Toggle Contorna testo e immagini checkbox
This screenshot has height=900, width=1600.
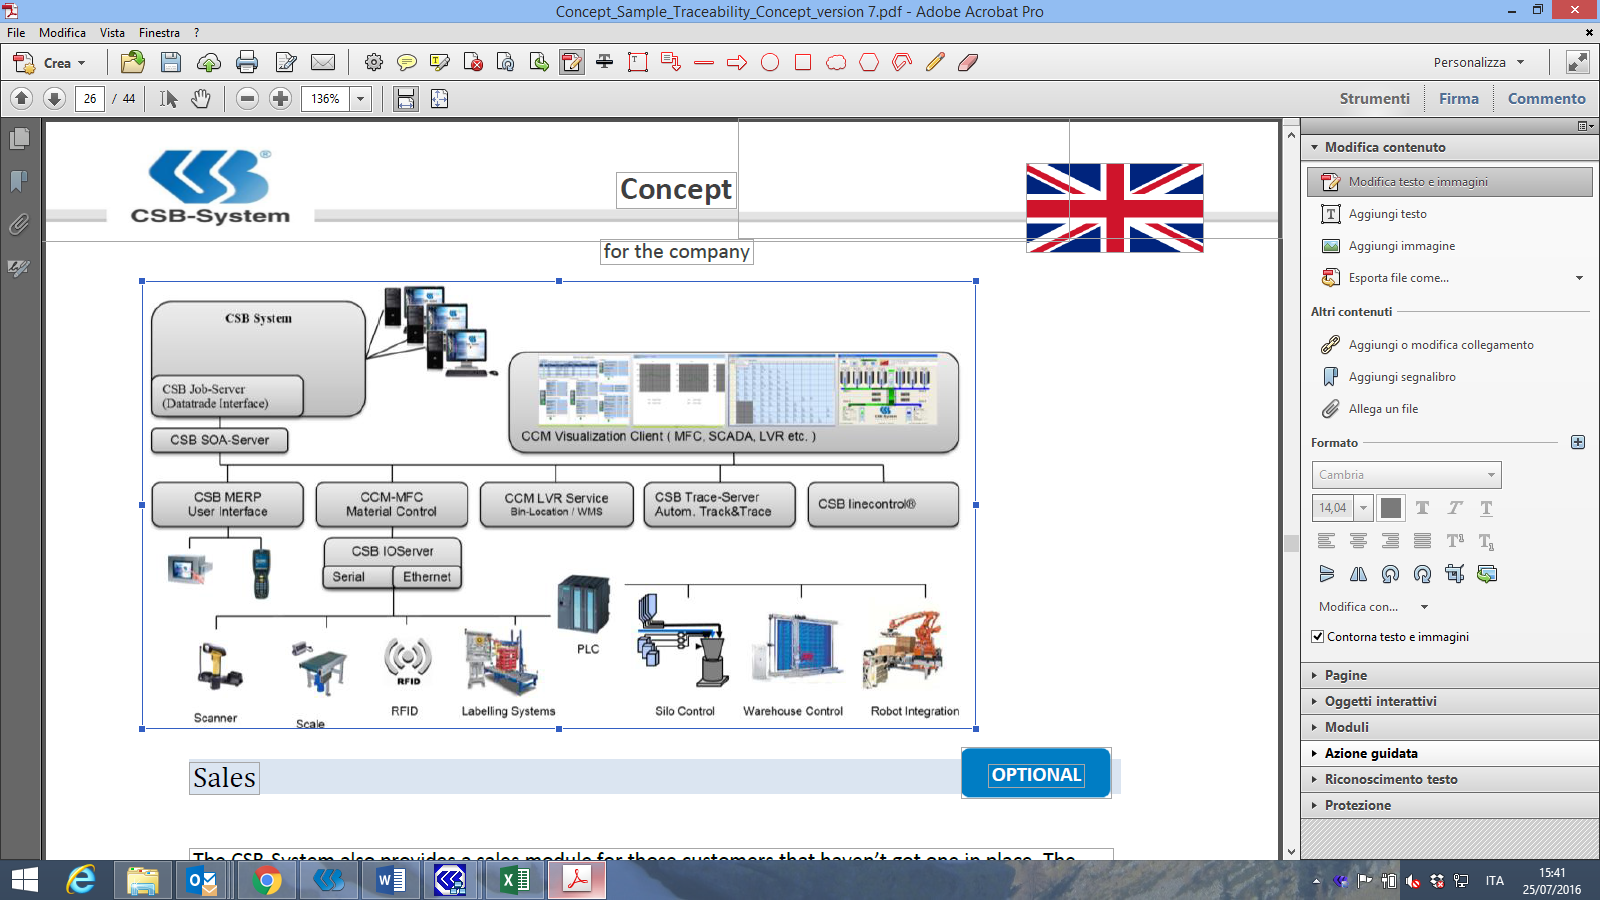tap(1318, 636)
